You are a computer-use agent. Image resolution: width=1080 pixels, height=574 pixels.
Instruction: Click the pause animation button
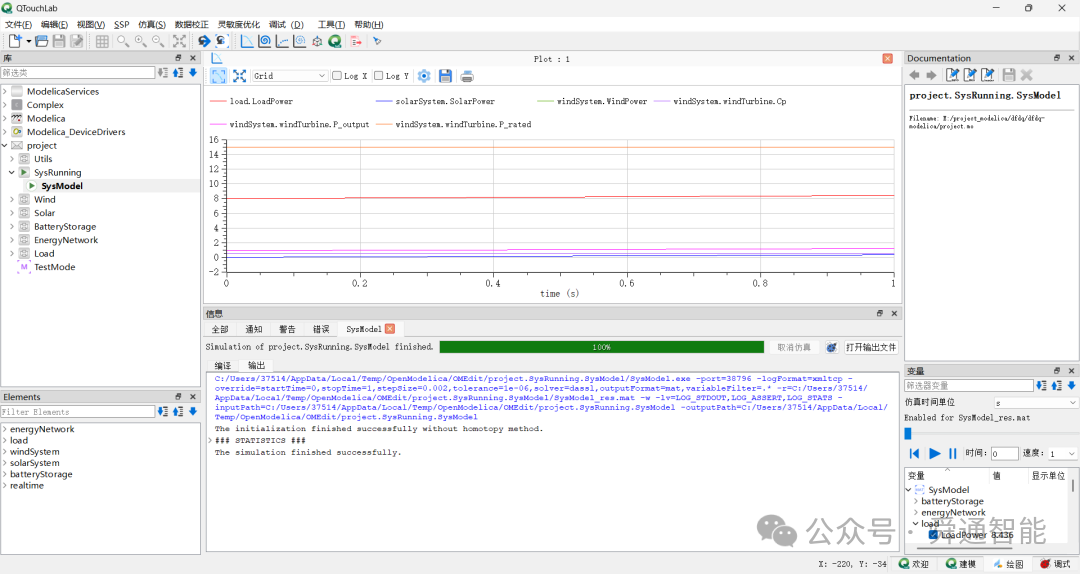click(953, 453)
